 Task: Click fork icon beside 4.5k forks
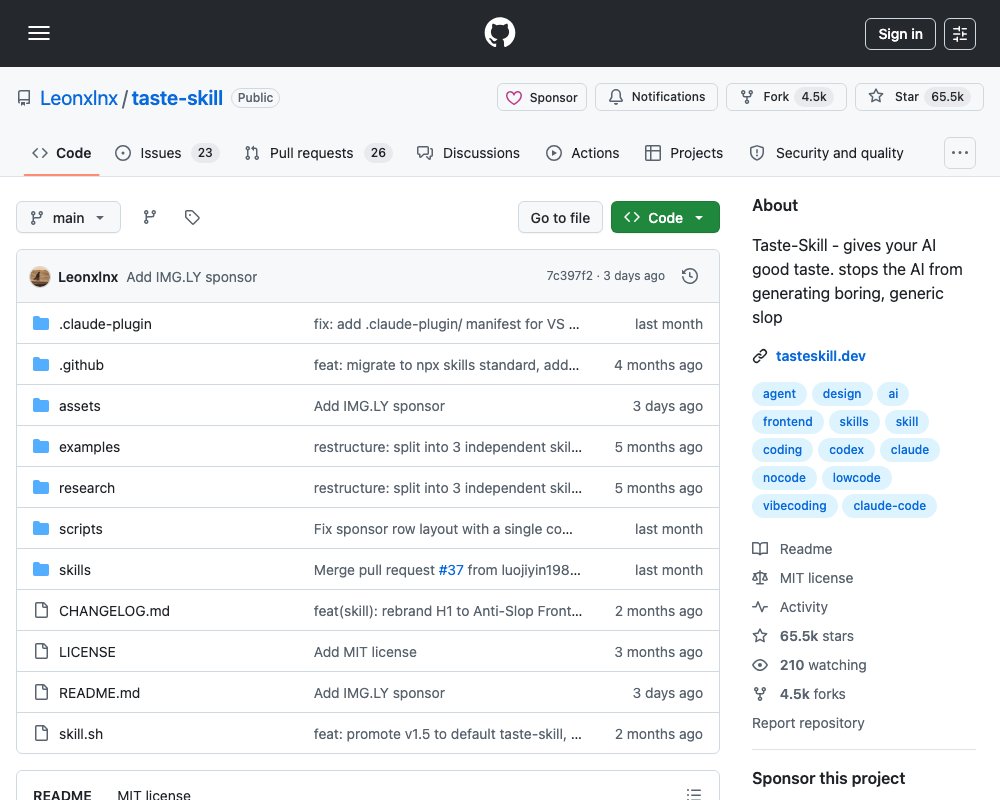pyautogui.click(x=760, y=694)
